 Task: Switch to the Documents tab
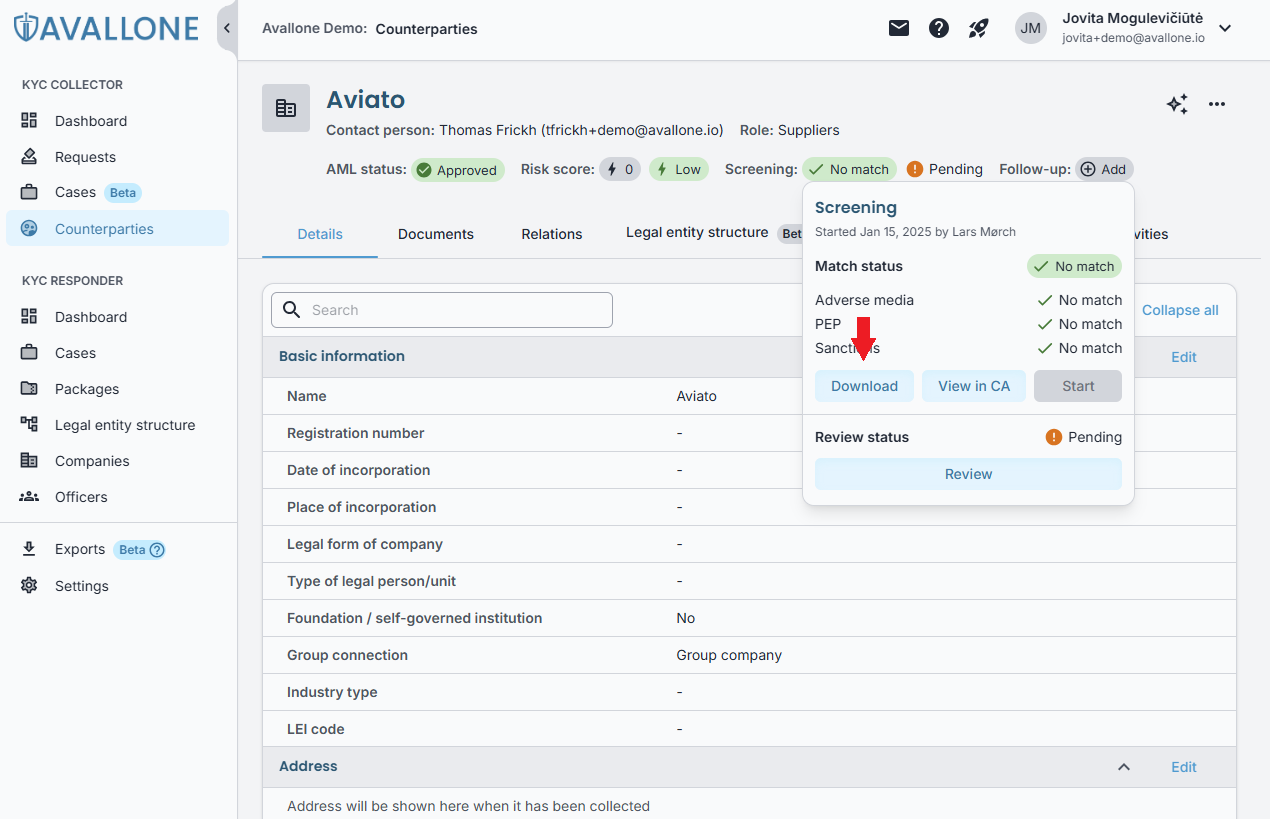[436, 234]
